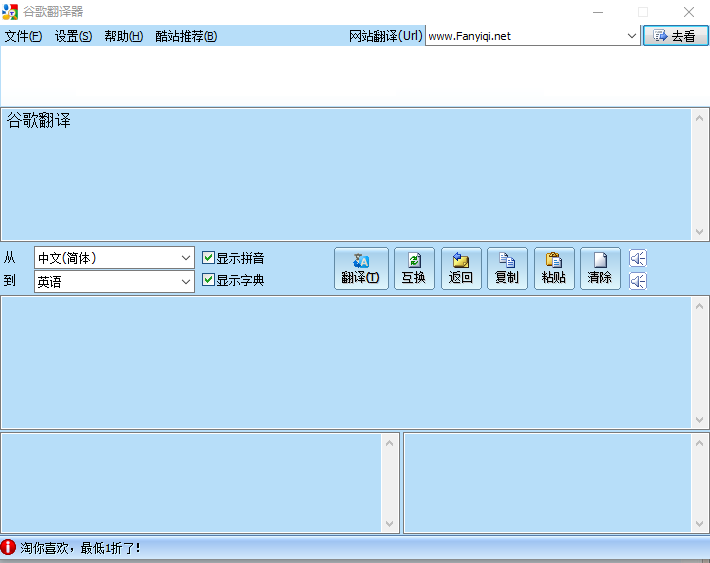Viewport: 710px width, 563px height.
Task: Click the source text area scroll-down arrow
Action: coord(700,231)
